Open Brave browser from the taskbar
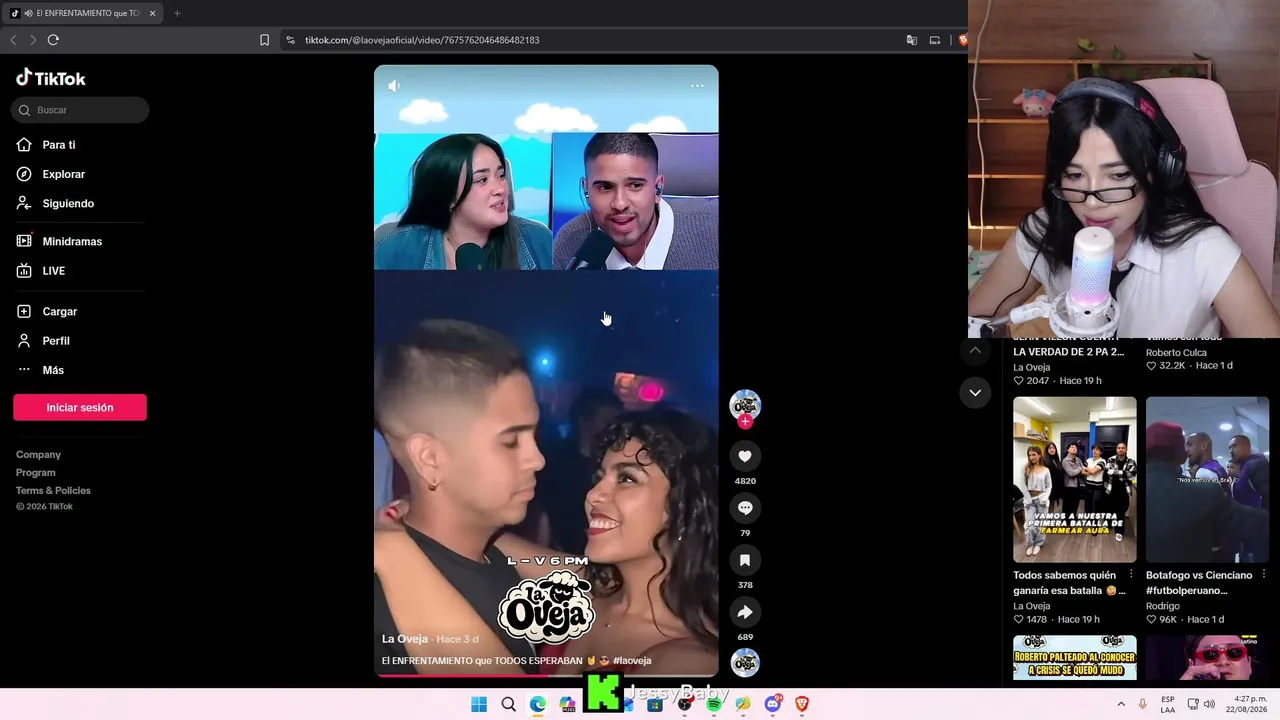Viewport: 1280px width, 720px height. click(802, 704)
